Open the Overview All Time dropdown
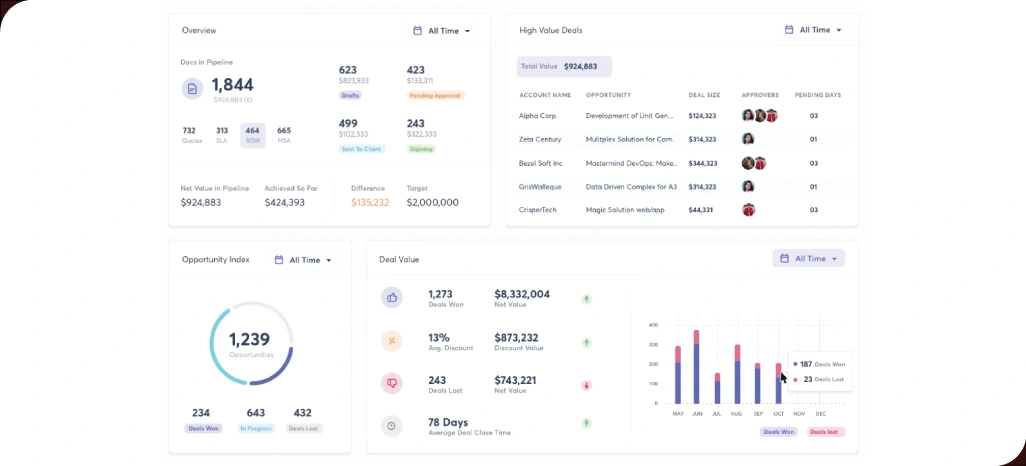 [x=442, y=31]
